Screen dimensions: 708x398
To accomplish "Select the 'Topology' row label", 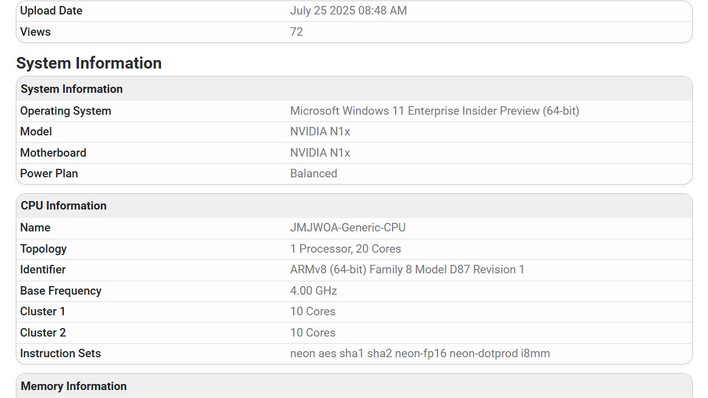I will tap(43, 248).
